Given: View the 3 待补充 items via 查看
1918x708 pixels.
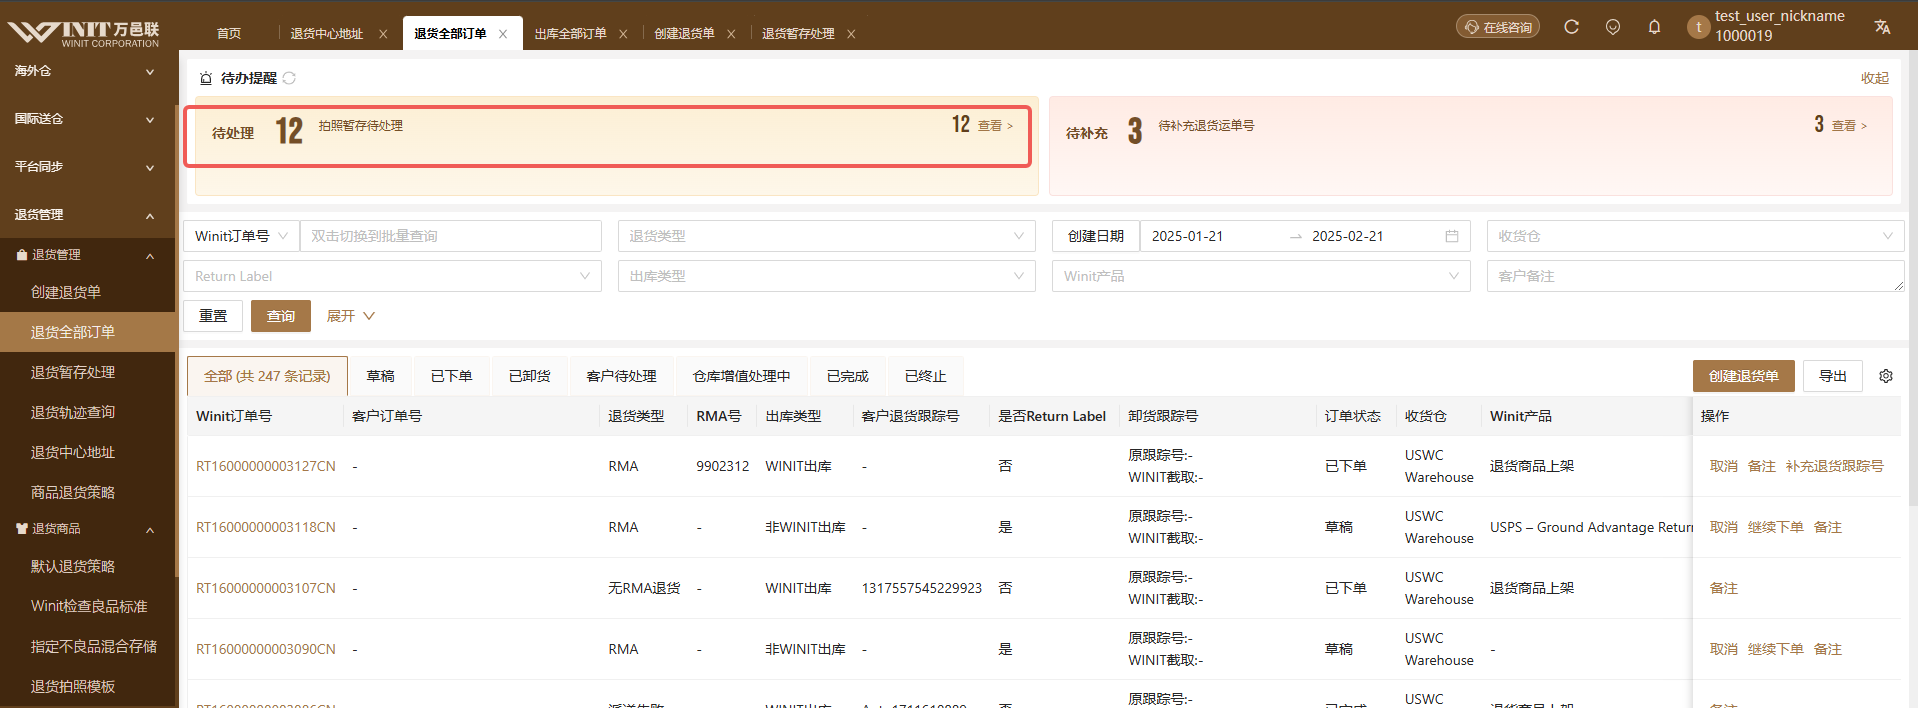Looking at the screenshot, I should point(1849,126).
